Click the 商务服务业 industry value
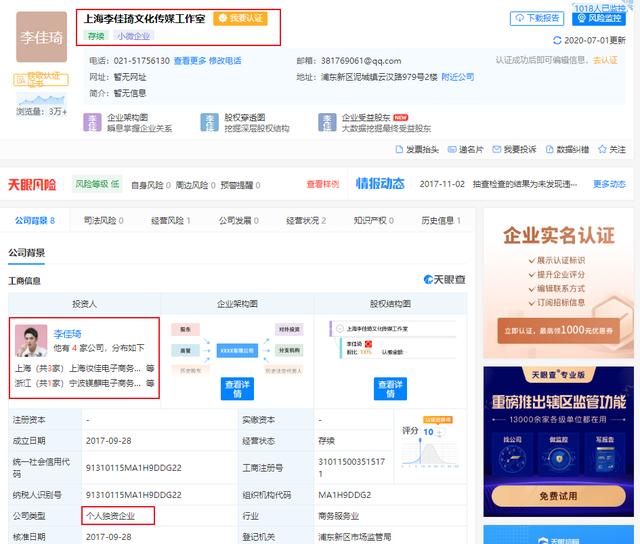The width and height of the screenshot is (640, 544). click(339, 516)
